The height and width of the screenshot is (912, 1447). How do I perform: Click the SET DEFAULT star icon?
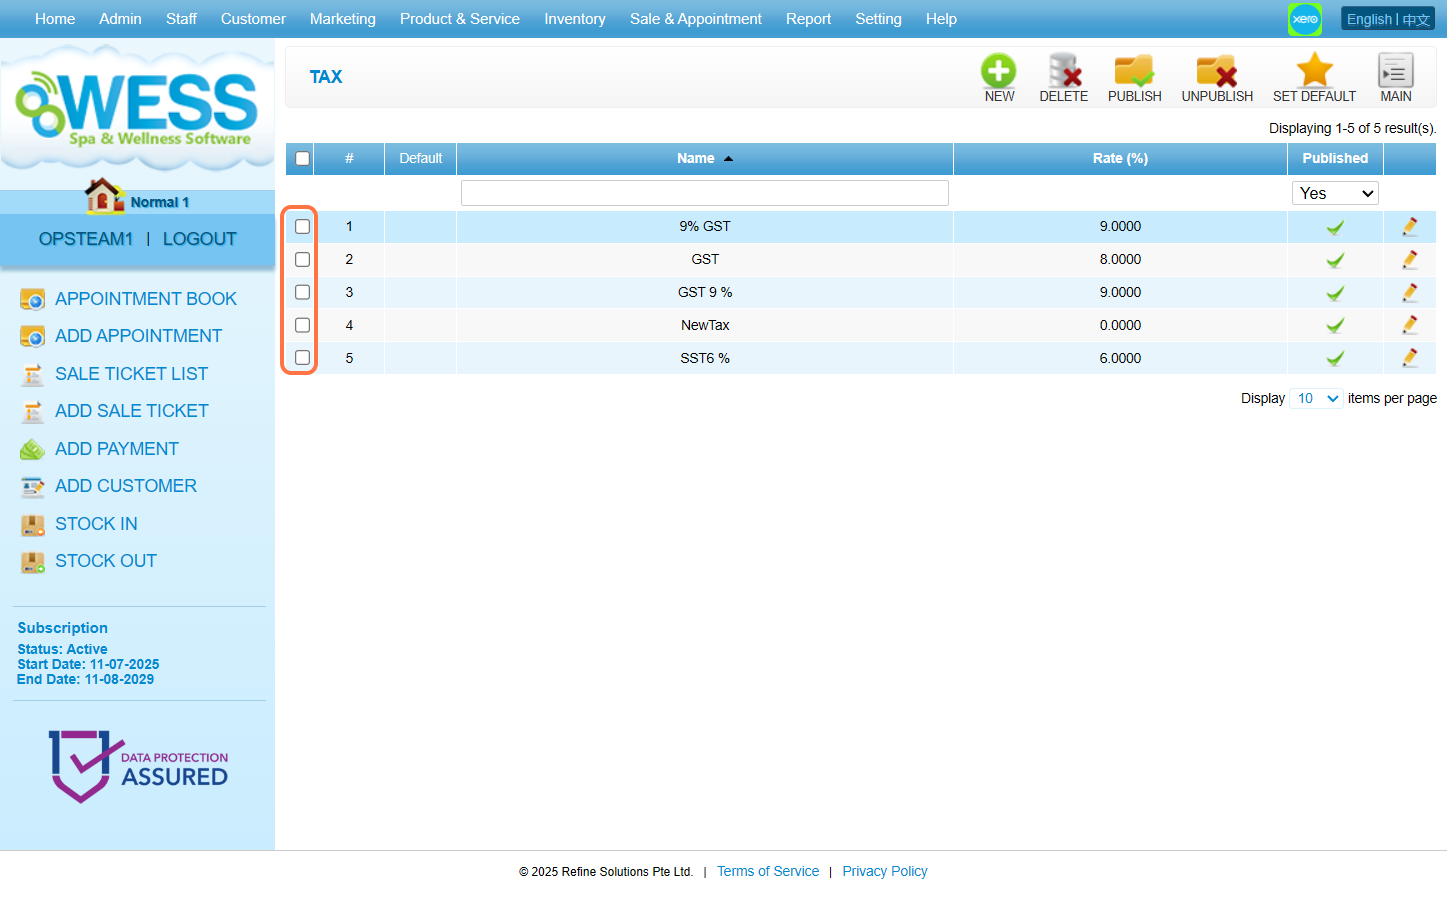(x=1314, y=72)
